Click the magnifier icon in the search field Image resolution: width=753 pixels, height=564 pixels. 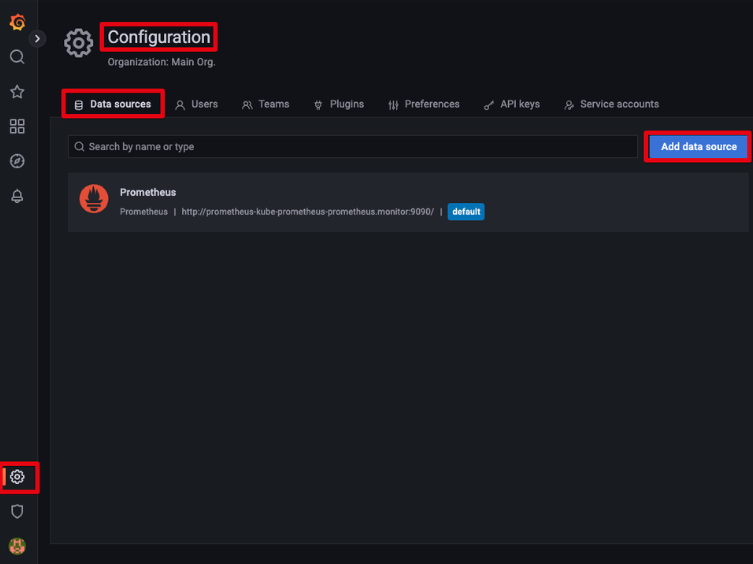79,147
